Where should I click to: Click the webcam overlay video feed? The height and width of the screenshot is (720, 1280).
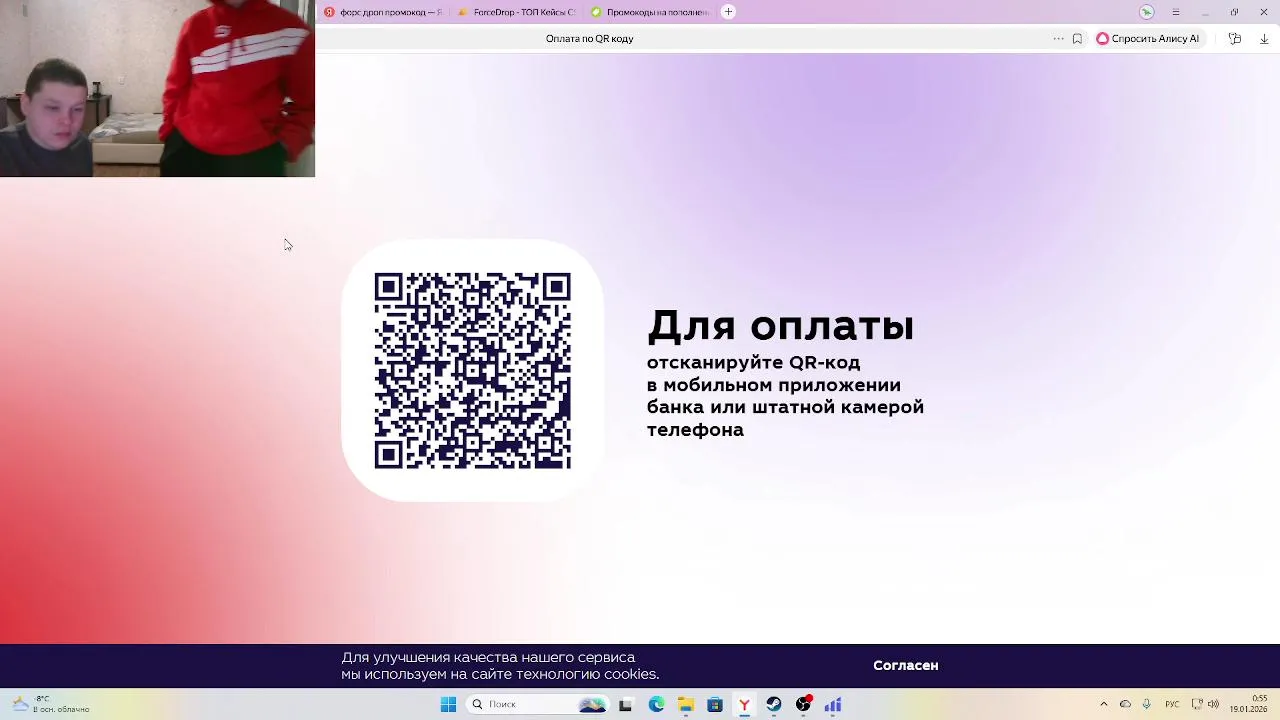tap(157, 88)
